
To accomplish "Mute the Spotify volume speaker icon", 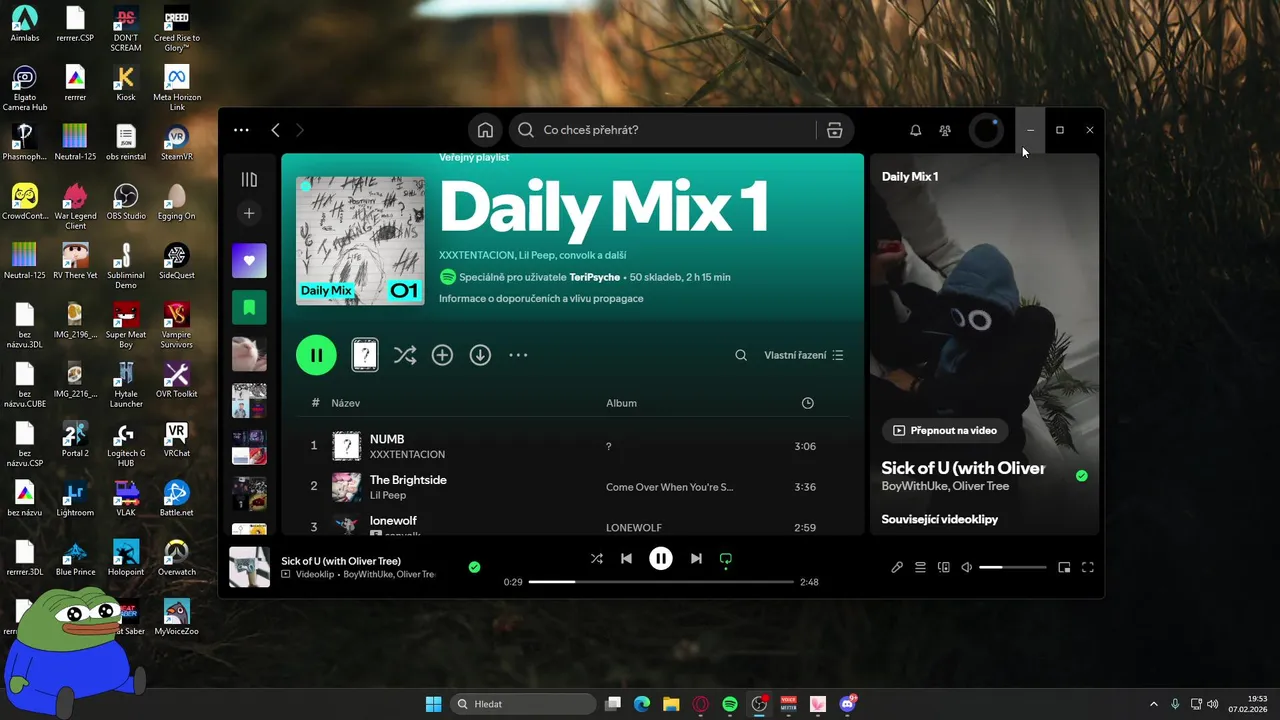I will 967,567.
